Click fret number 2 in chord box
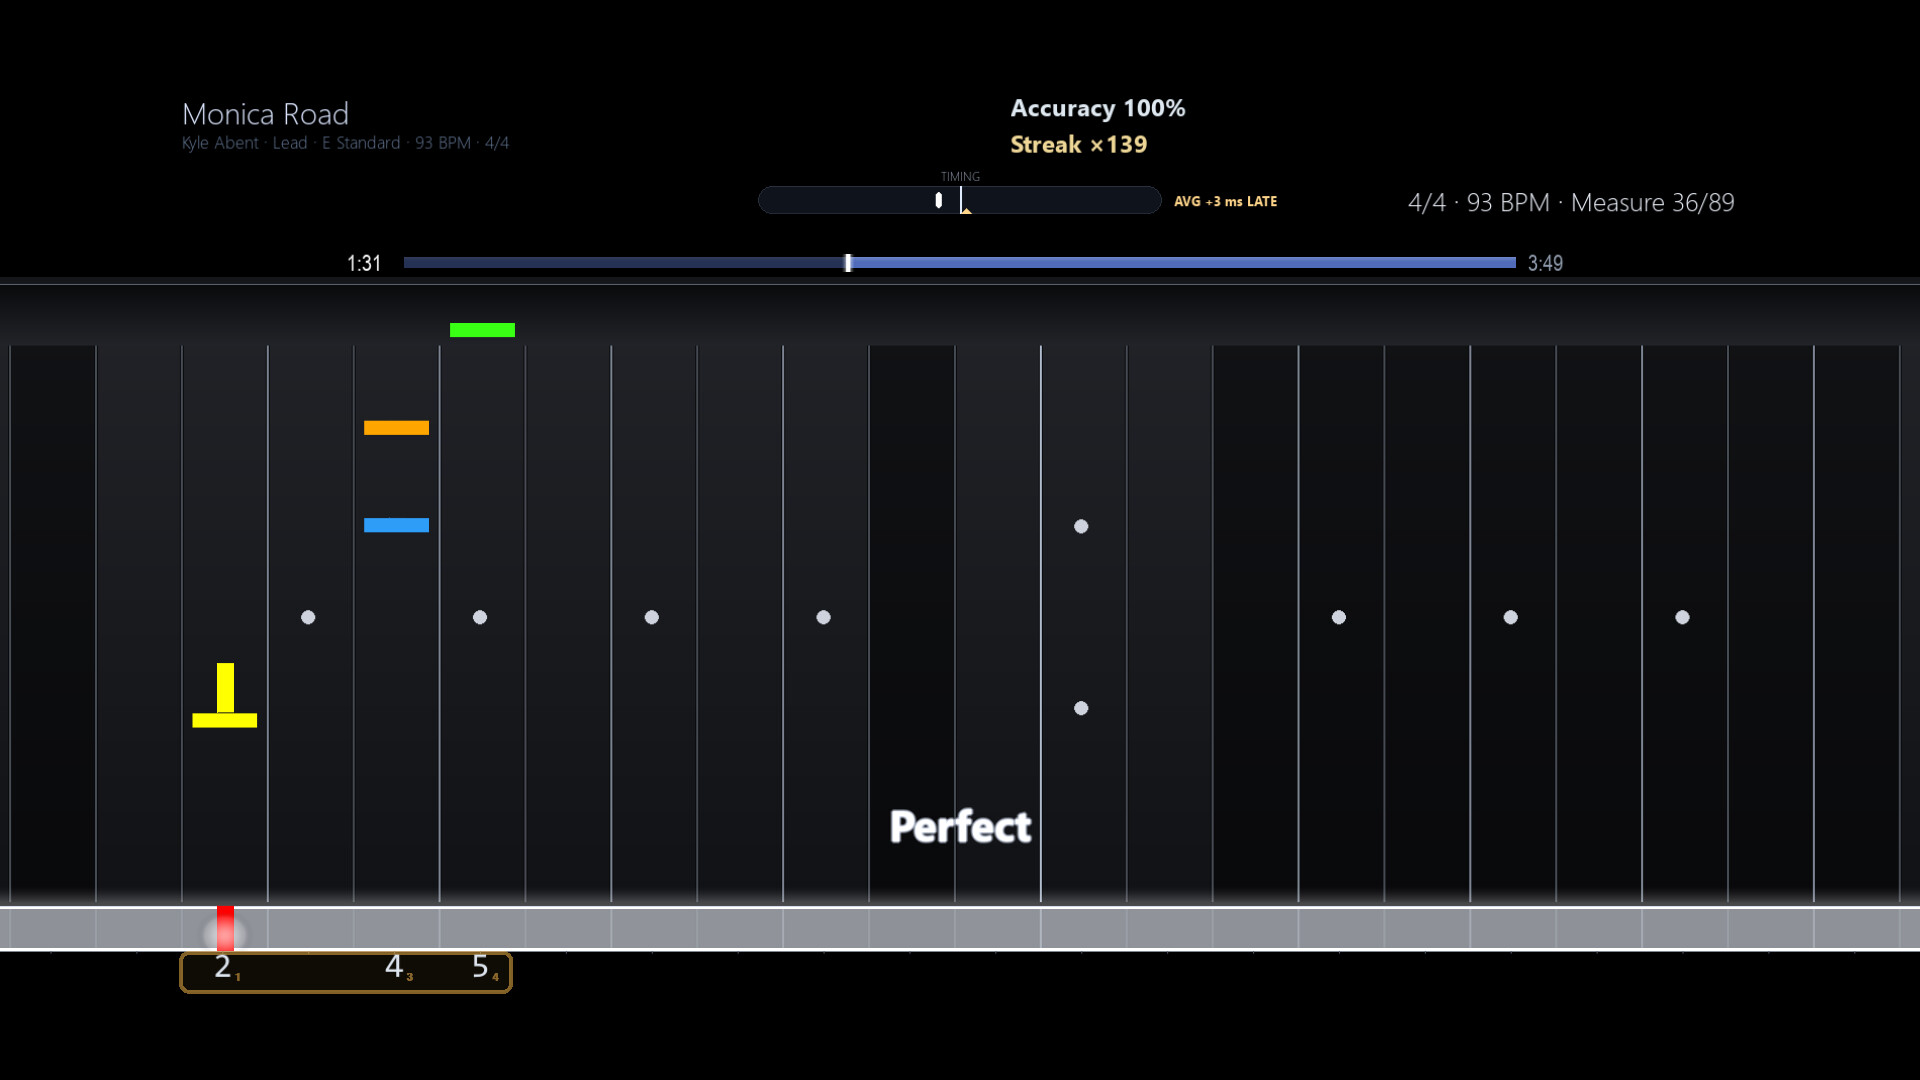The image size is (1920, 1080). [x=223, y=967]
